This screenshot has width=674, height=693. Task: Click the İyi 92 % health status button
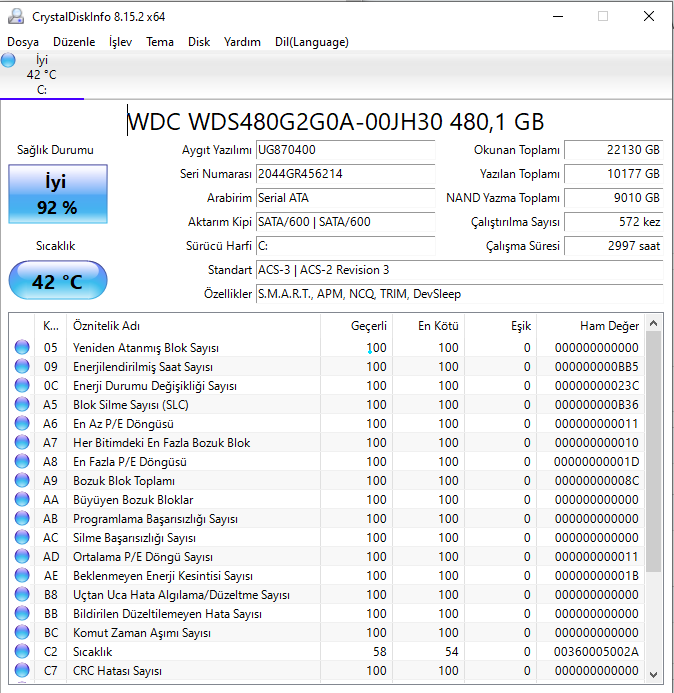coord(58,194)
